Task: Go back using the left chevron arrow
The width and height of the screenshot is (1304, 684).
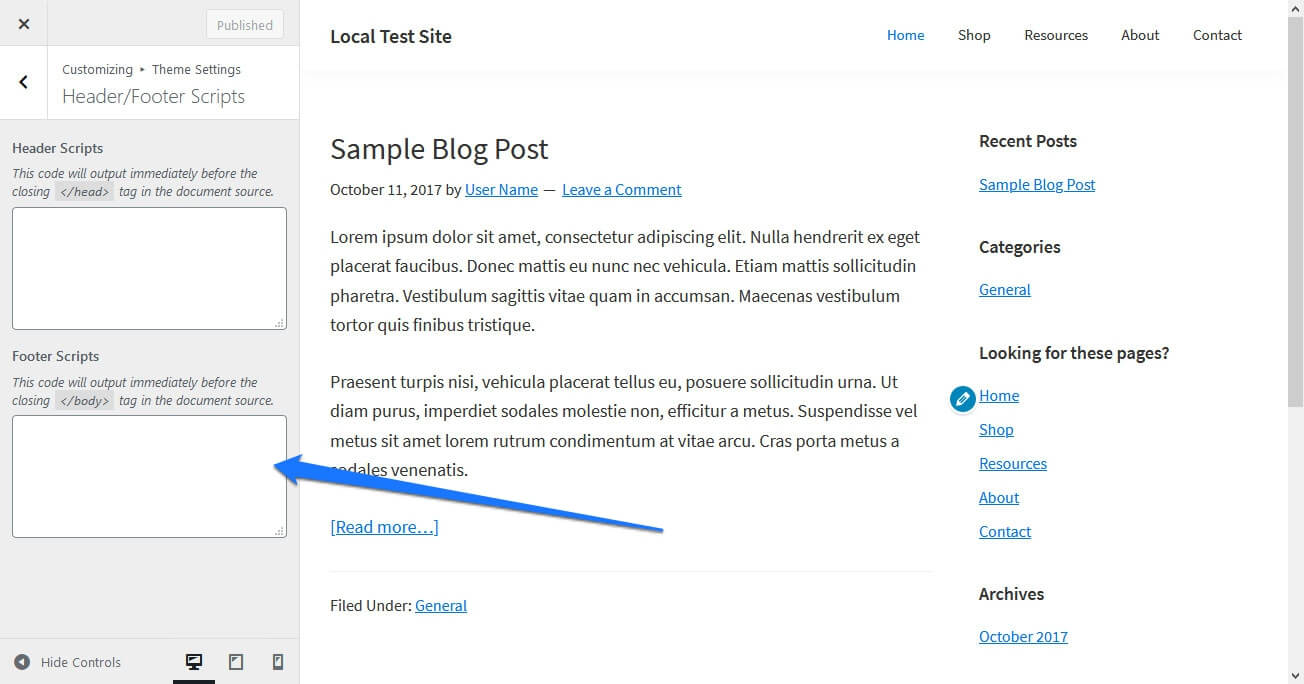Action: point(24,82)
